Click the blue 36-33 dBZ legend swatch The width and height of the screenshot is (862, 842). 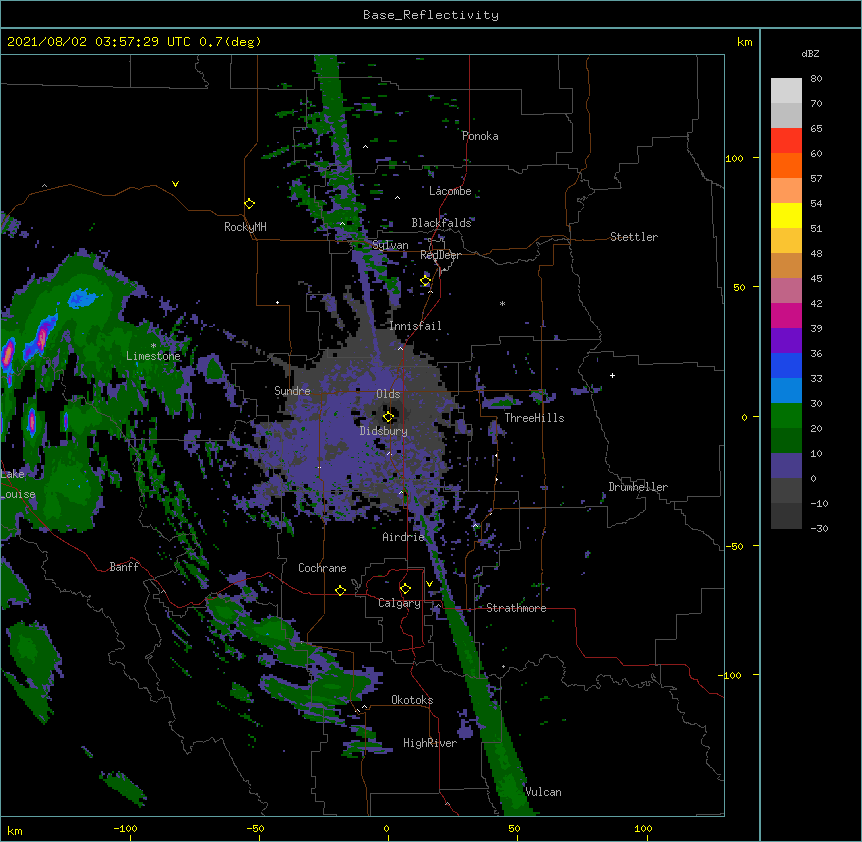pos(786,366)
